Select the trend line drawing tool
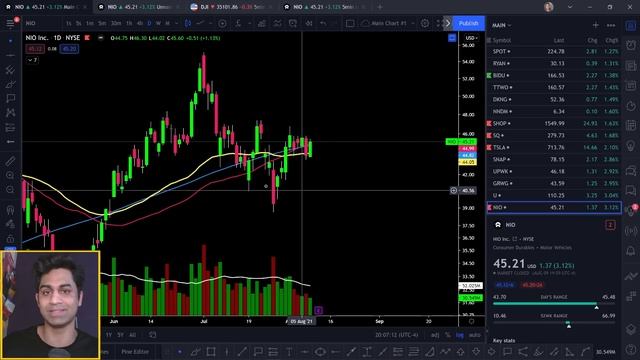 pos(10,55)
